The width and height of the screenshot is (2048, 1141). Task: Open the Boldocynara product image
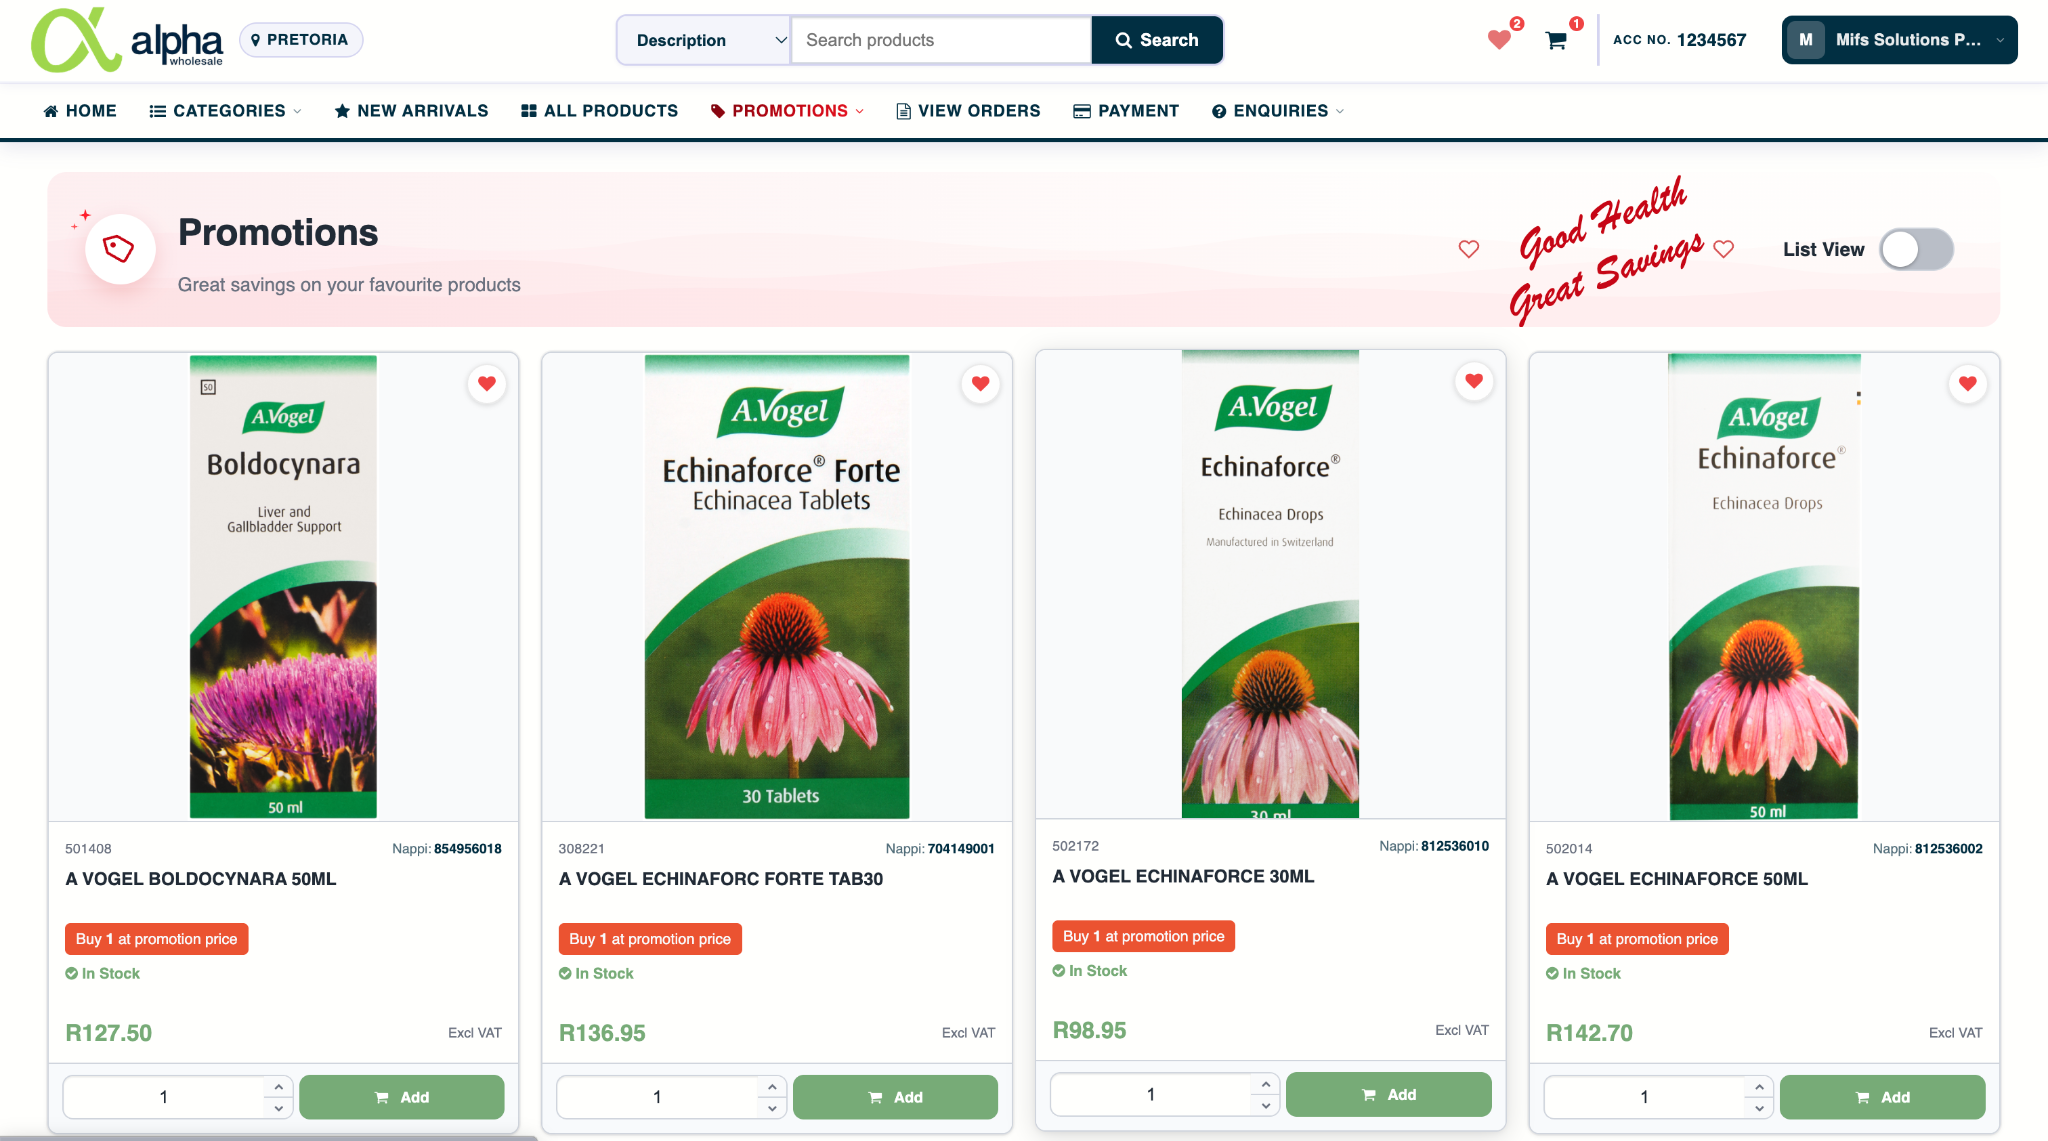pyautogui.click(x=284, y=587)
